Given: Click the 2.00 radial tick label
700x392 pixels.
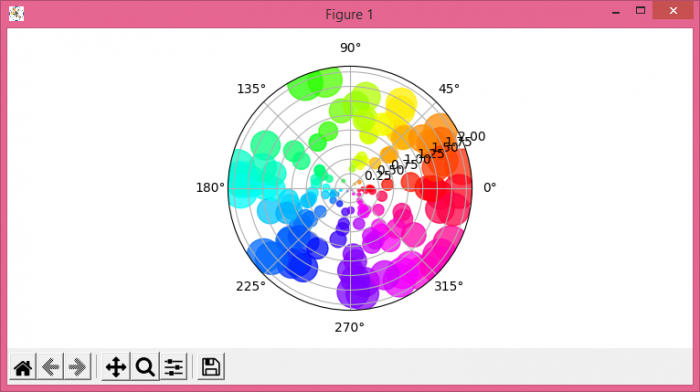Looking at the screenshot, I should click(472, 136).
